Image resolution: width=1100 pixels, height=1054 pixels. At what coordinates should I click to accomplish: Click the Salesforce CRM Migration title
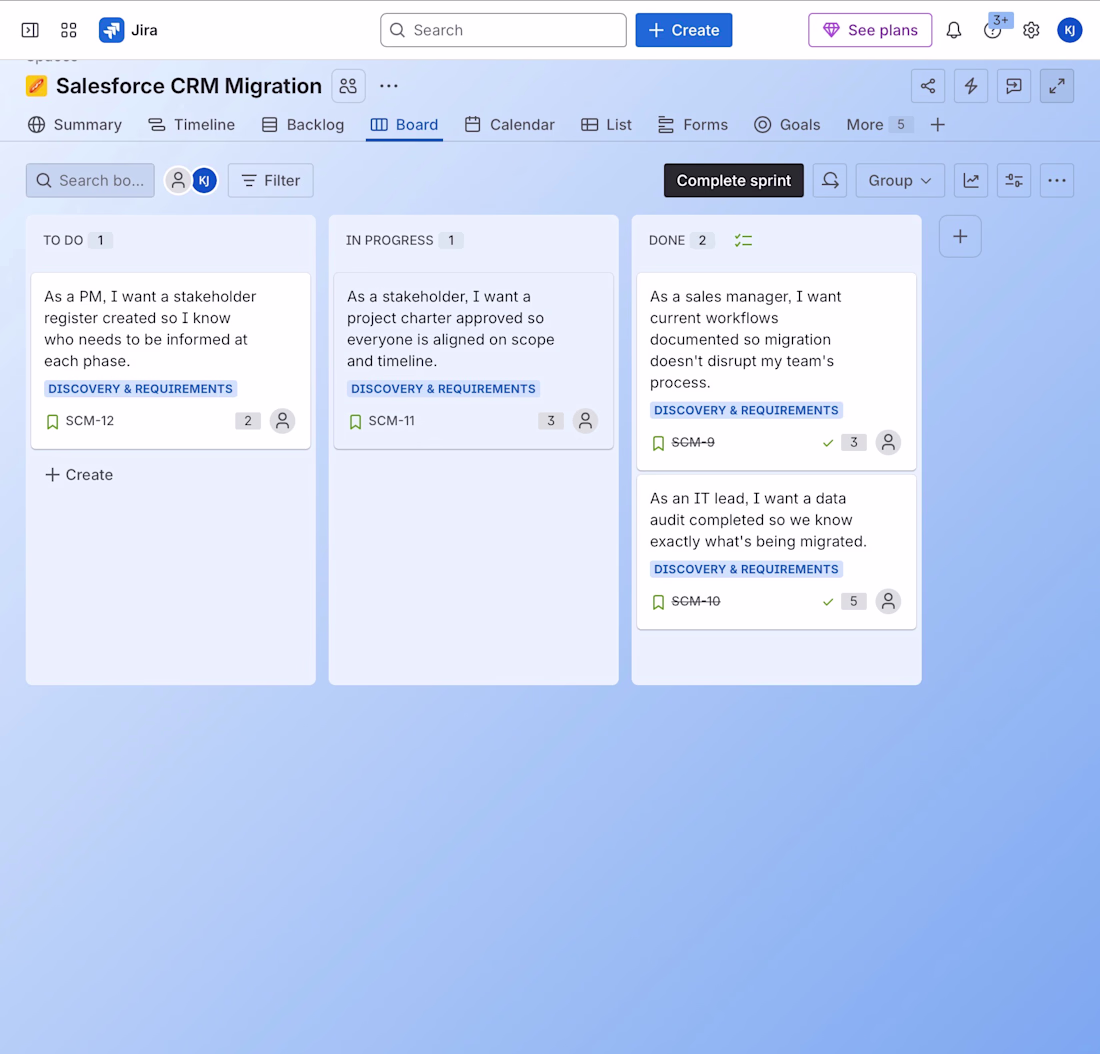click(189, 86)
